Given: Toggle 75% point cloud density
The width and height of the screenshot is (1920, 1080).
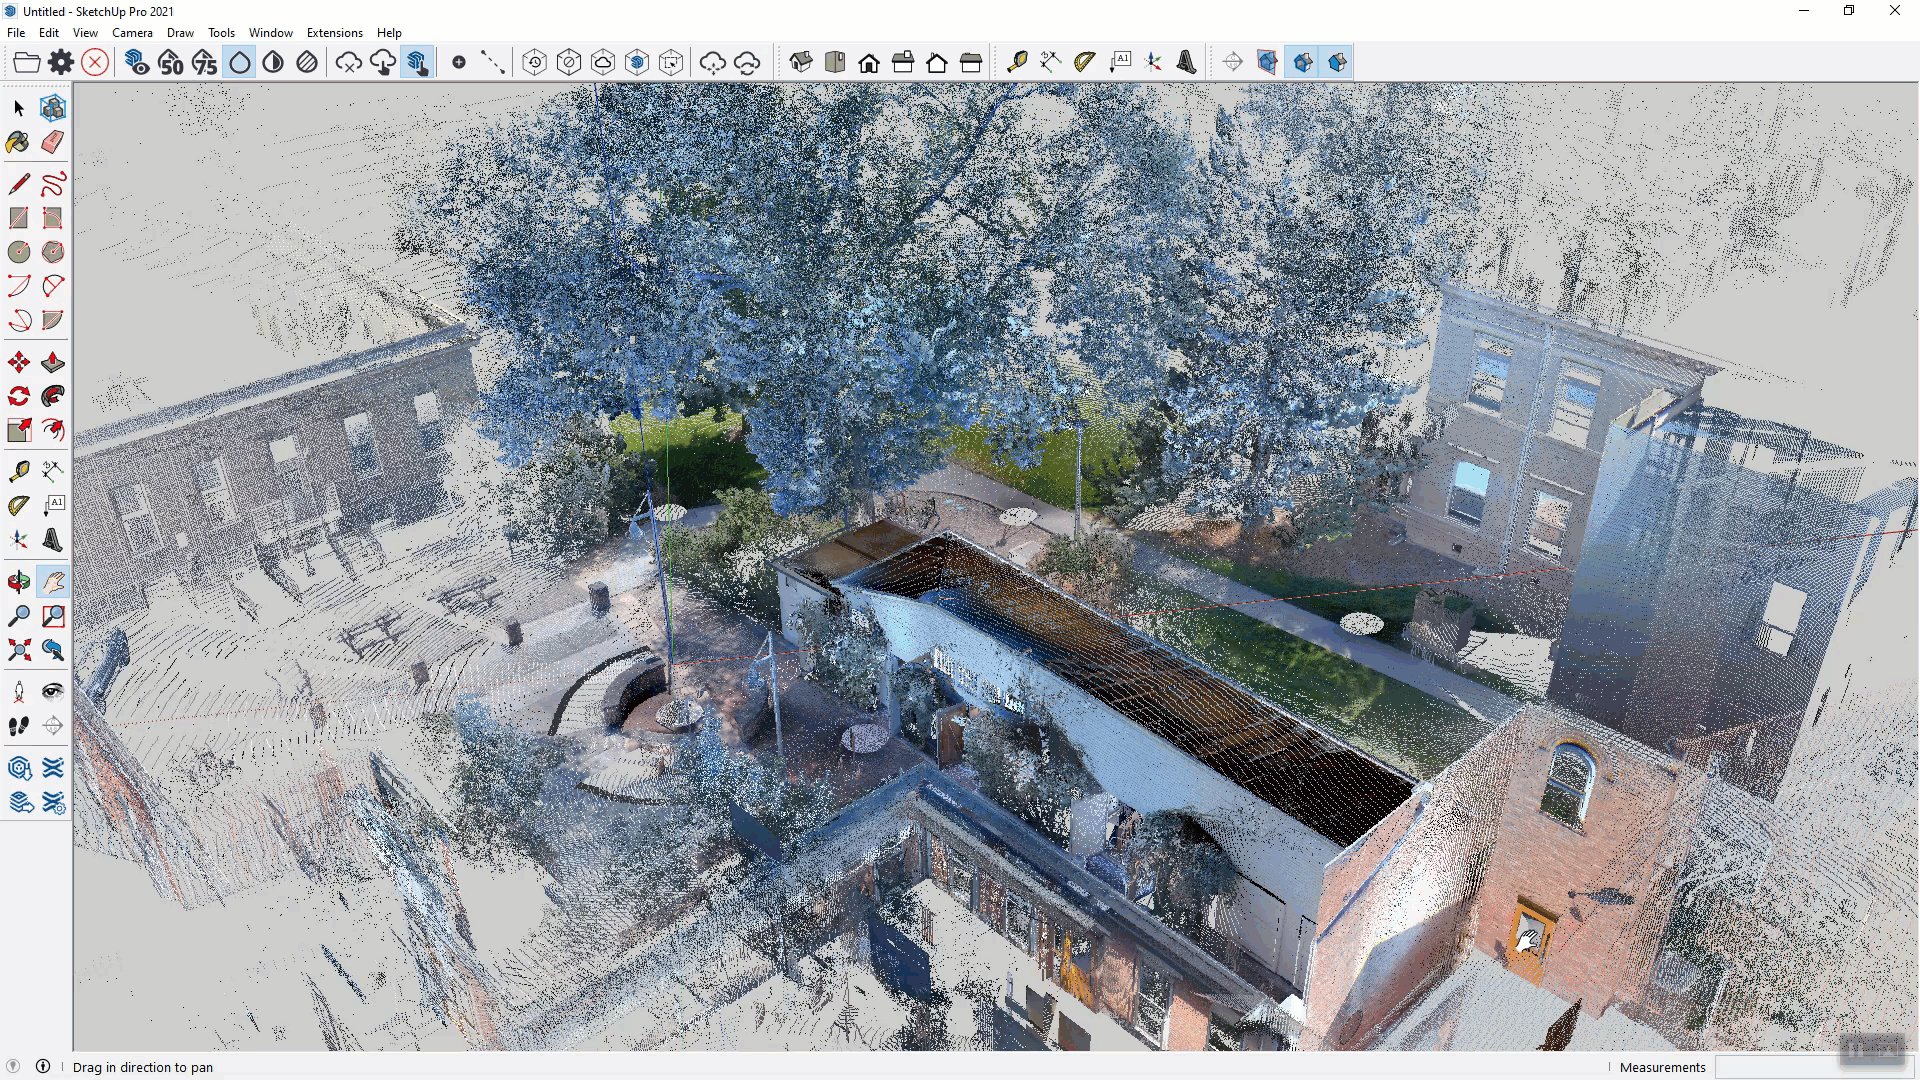Looking at the screenshot, I should click(205, 61).
